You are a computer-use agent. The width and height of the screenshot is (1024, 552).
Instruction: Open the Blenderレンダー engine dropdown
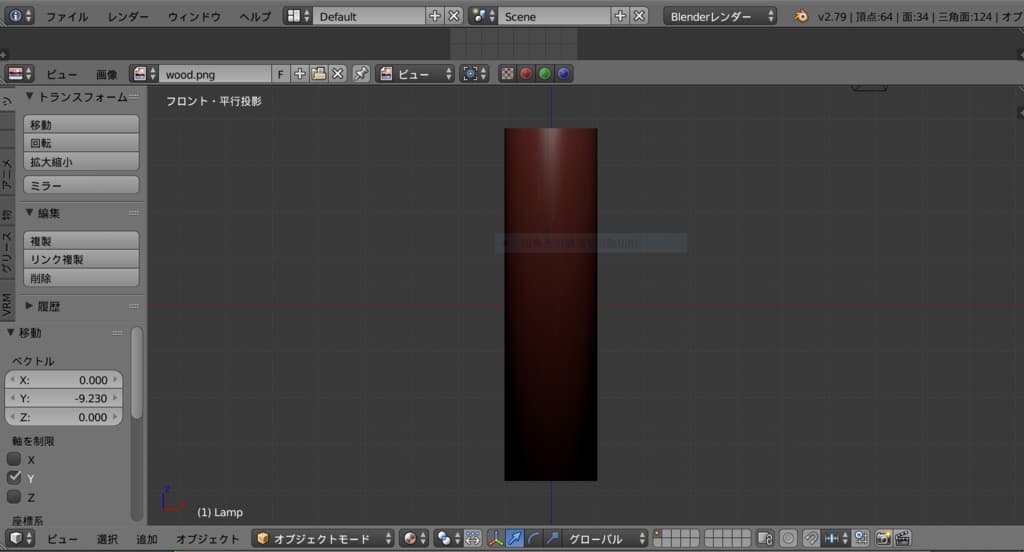coord(720,16)
